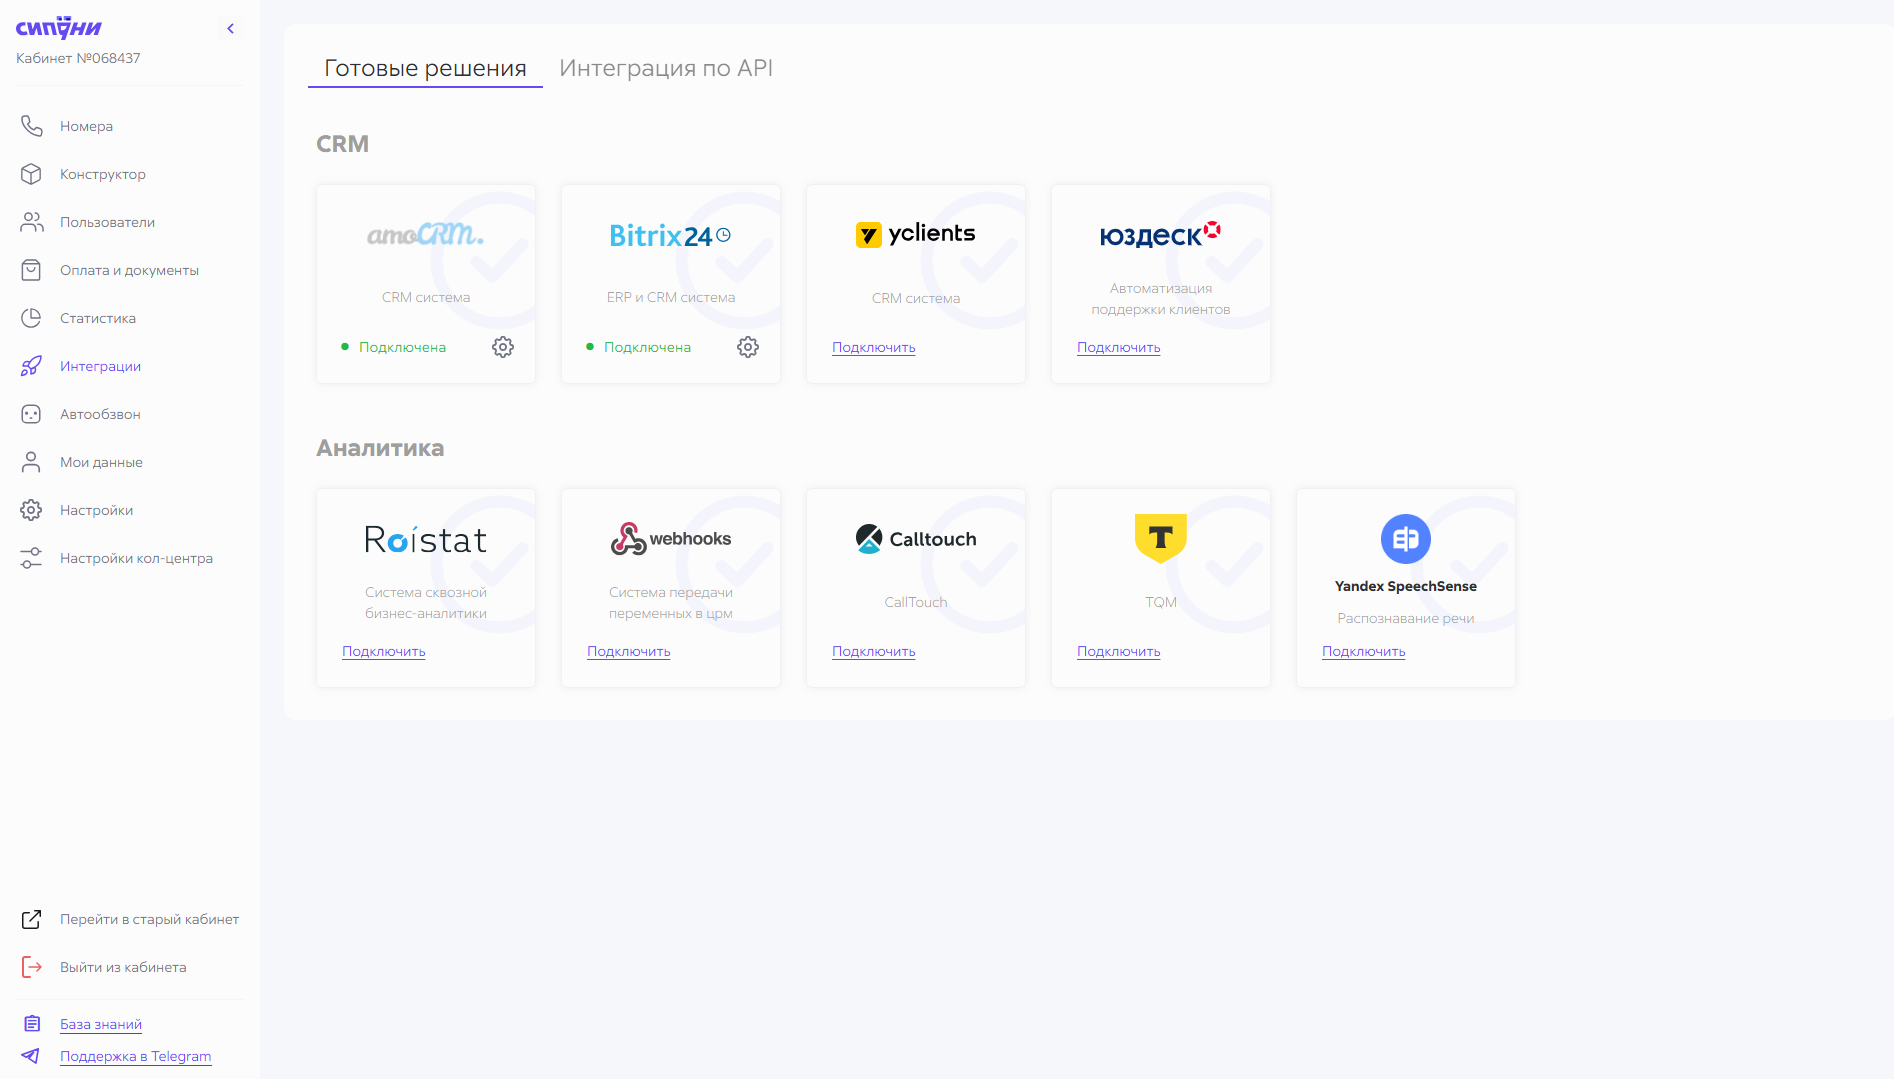Click the yclients logo
The height and width of the screenshot is (1079, 1894).
tap(915, 234)
